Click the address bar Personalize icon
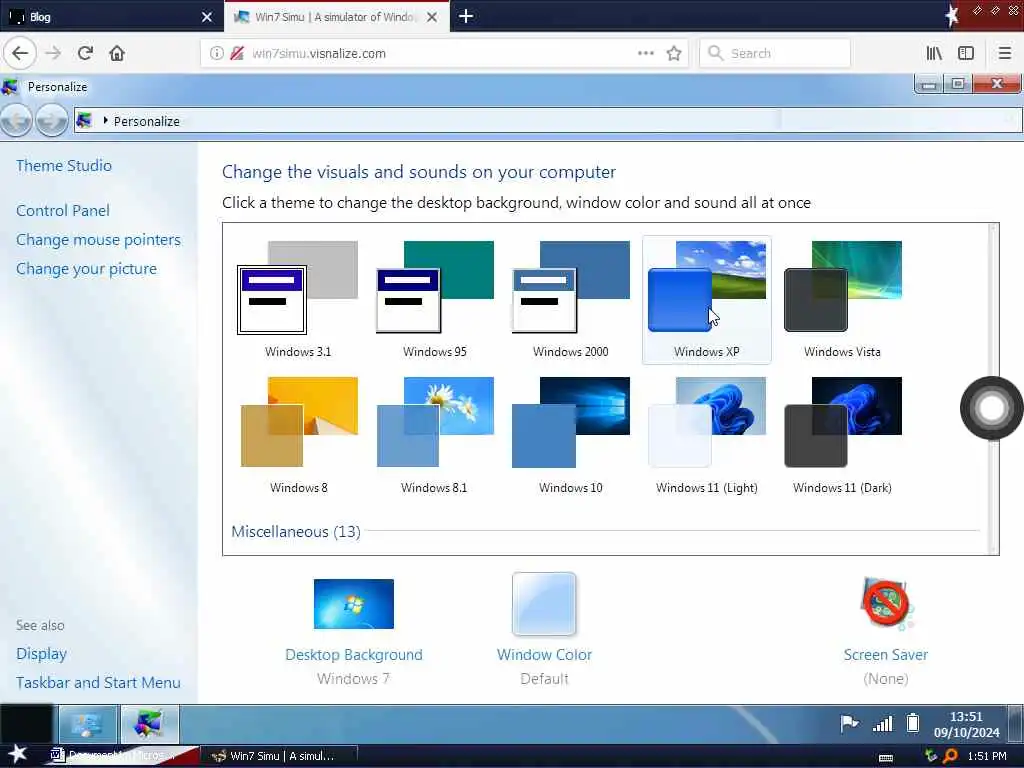 tap(84, 120)
